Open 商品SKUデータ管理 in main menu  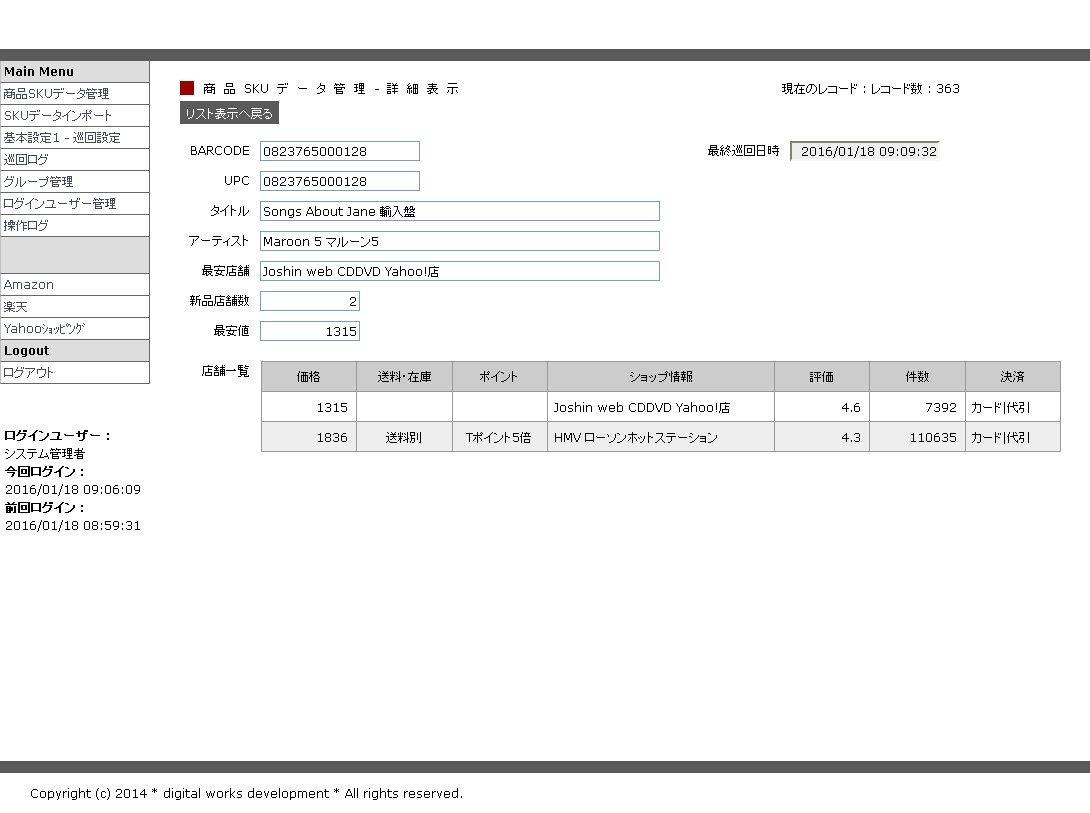(74, 94)
